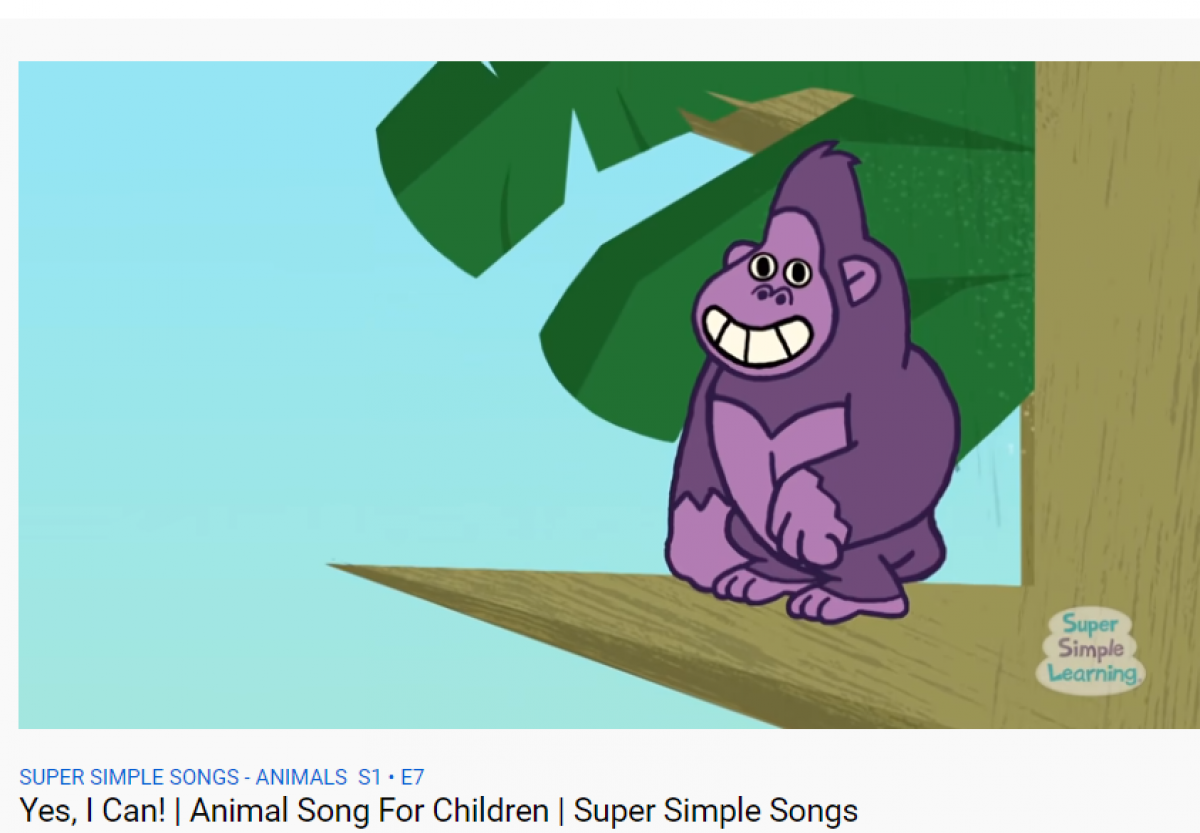Click the gorilla's eyes in the video

pos(781,269)
